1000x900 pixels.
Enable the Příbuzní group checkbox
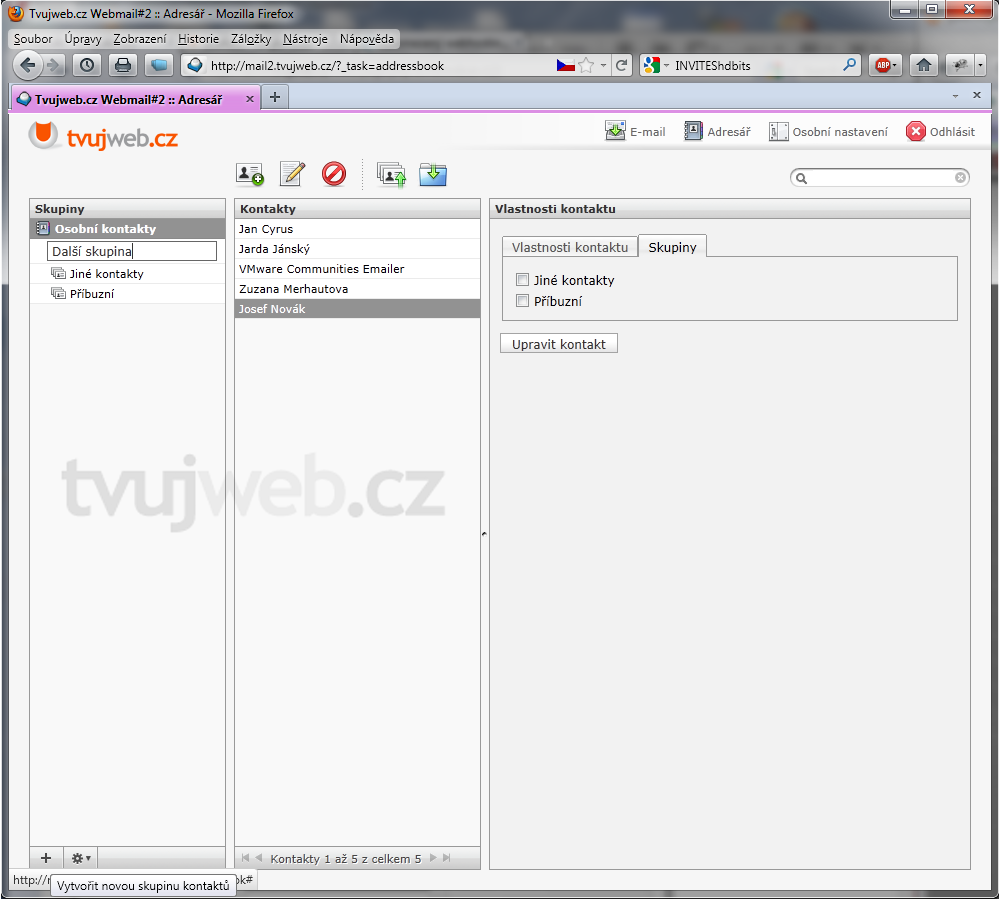522,301
